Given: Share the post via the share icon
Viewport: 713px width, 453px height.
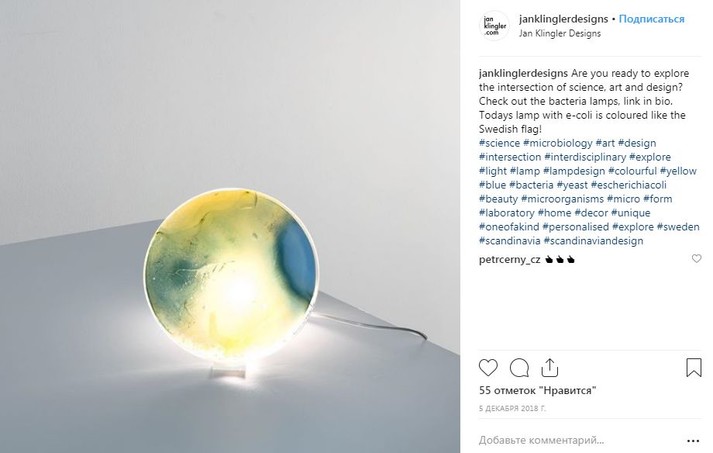Looking at the screenshot, I should tap(549, 367).
